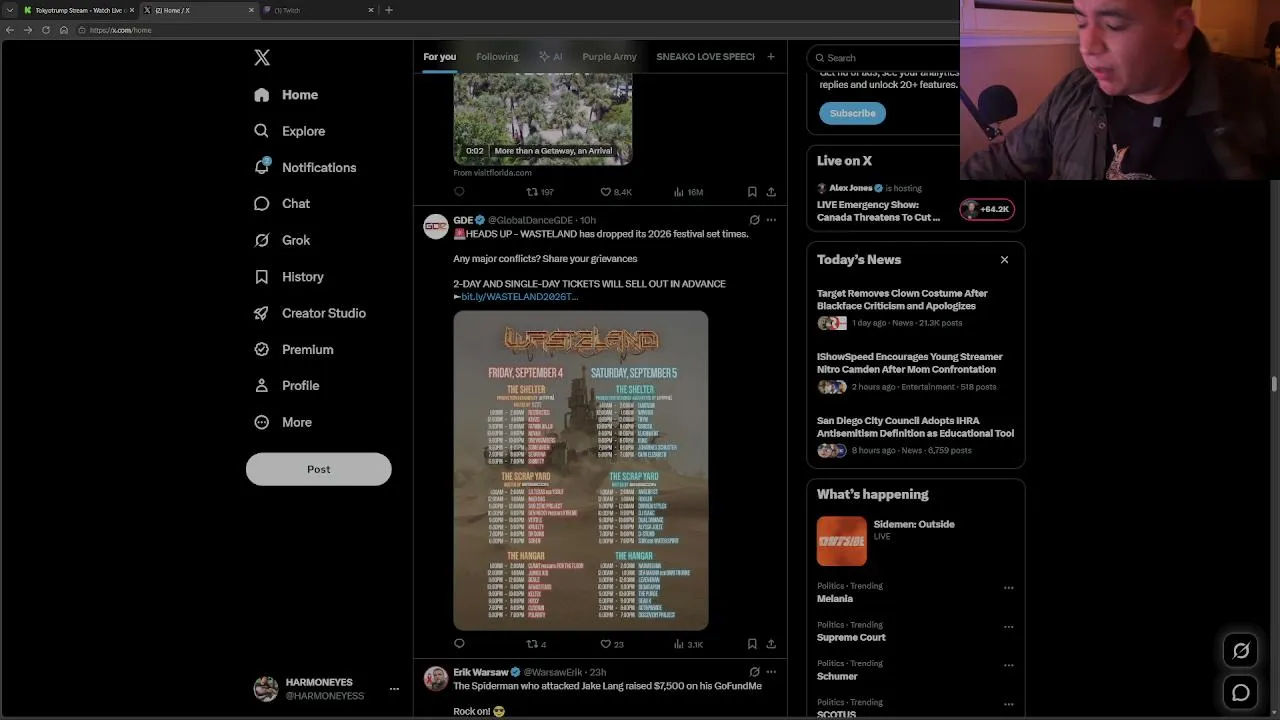This screenshot has width=1280, height=720.
Task: View analytics of the 16M views post
Action: pos(688,192)
